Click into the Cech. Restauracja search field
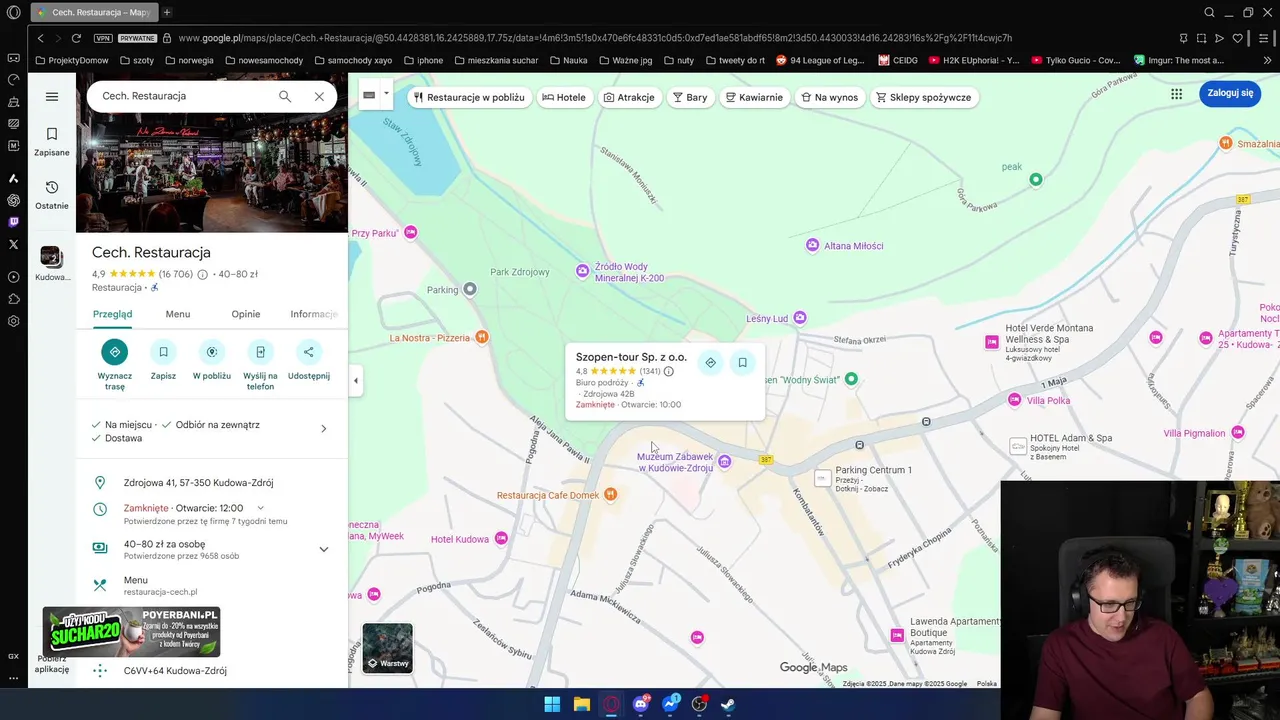This screenshot has height=720, width=1280. click(x=183, y=96)
